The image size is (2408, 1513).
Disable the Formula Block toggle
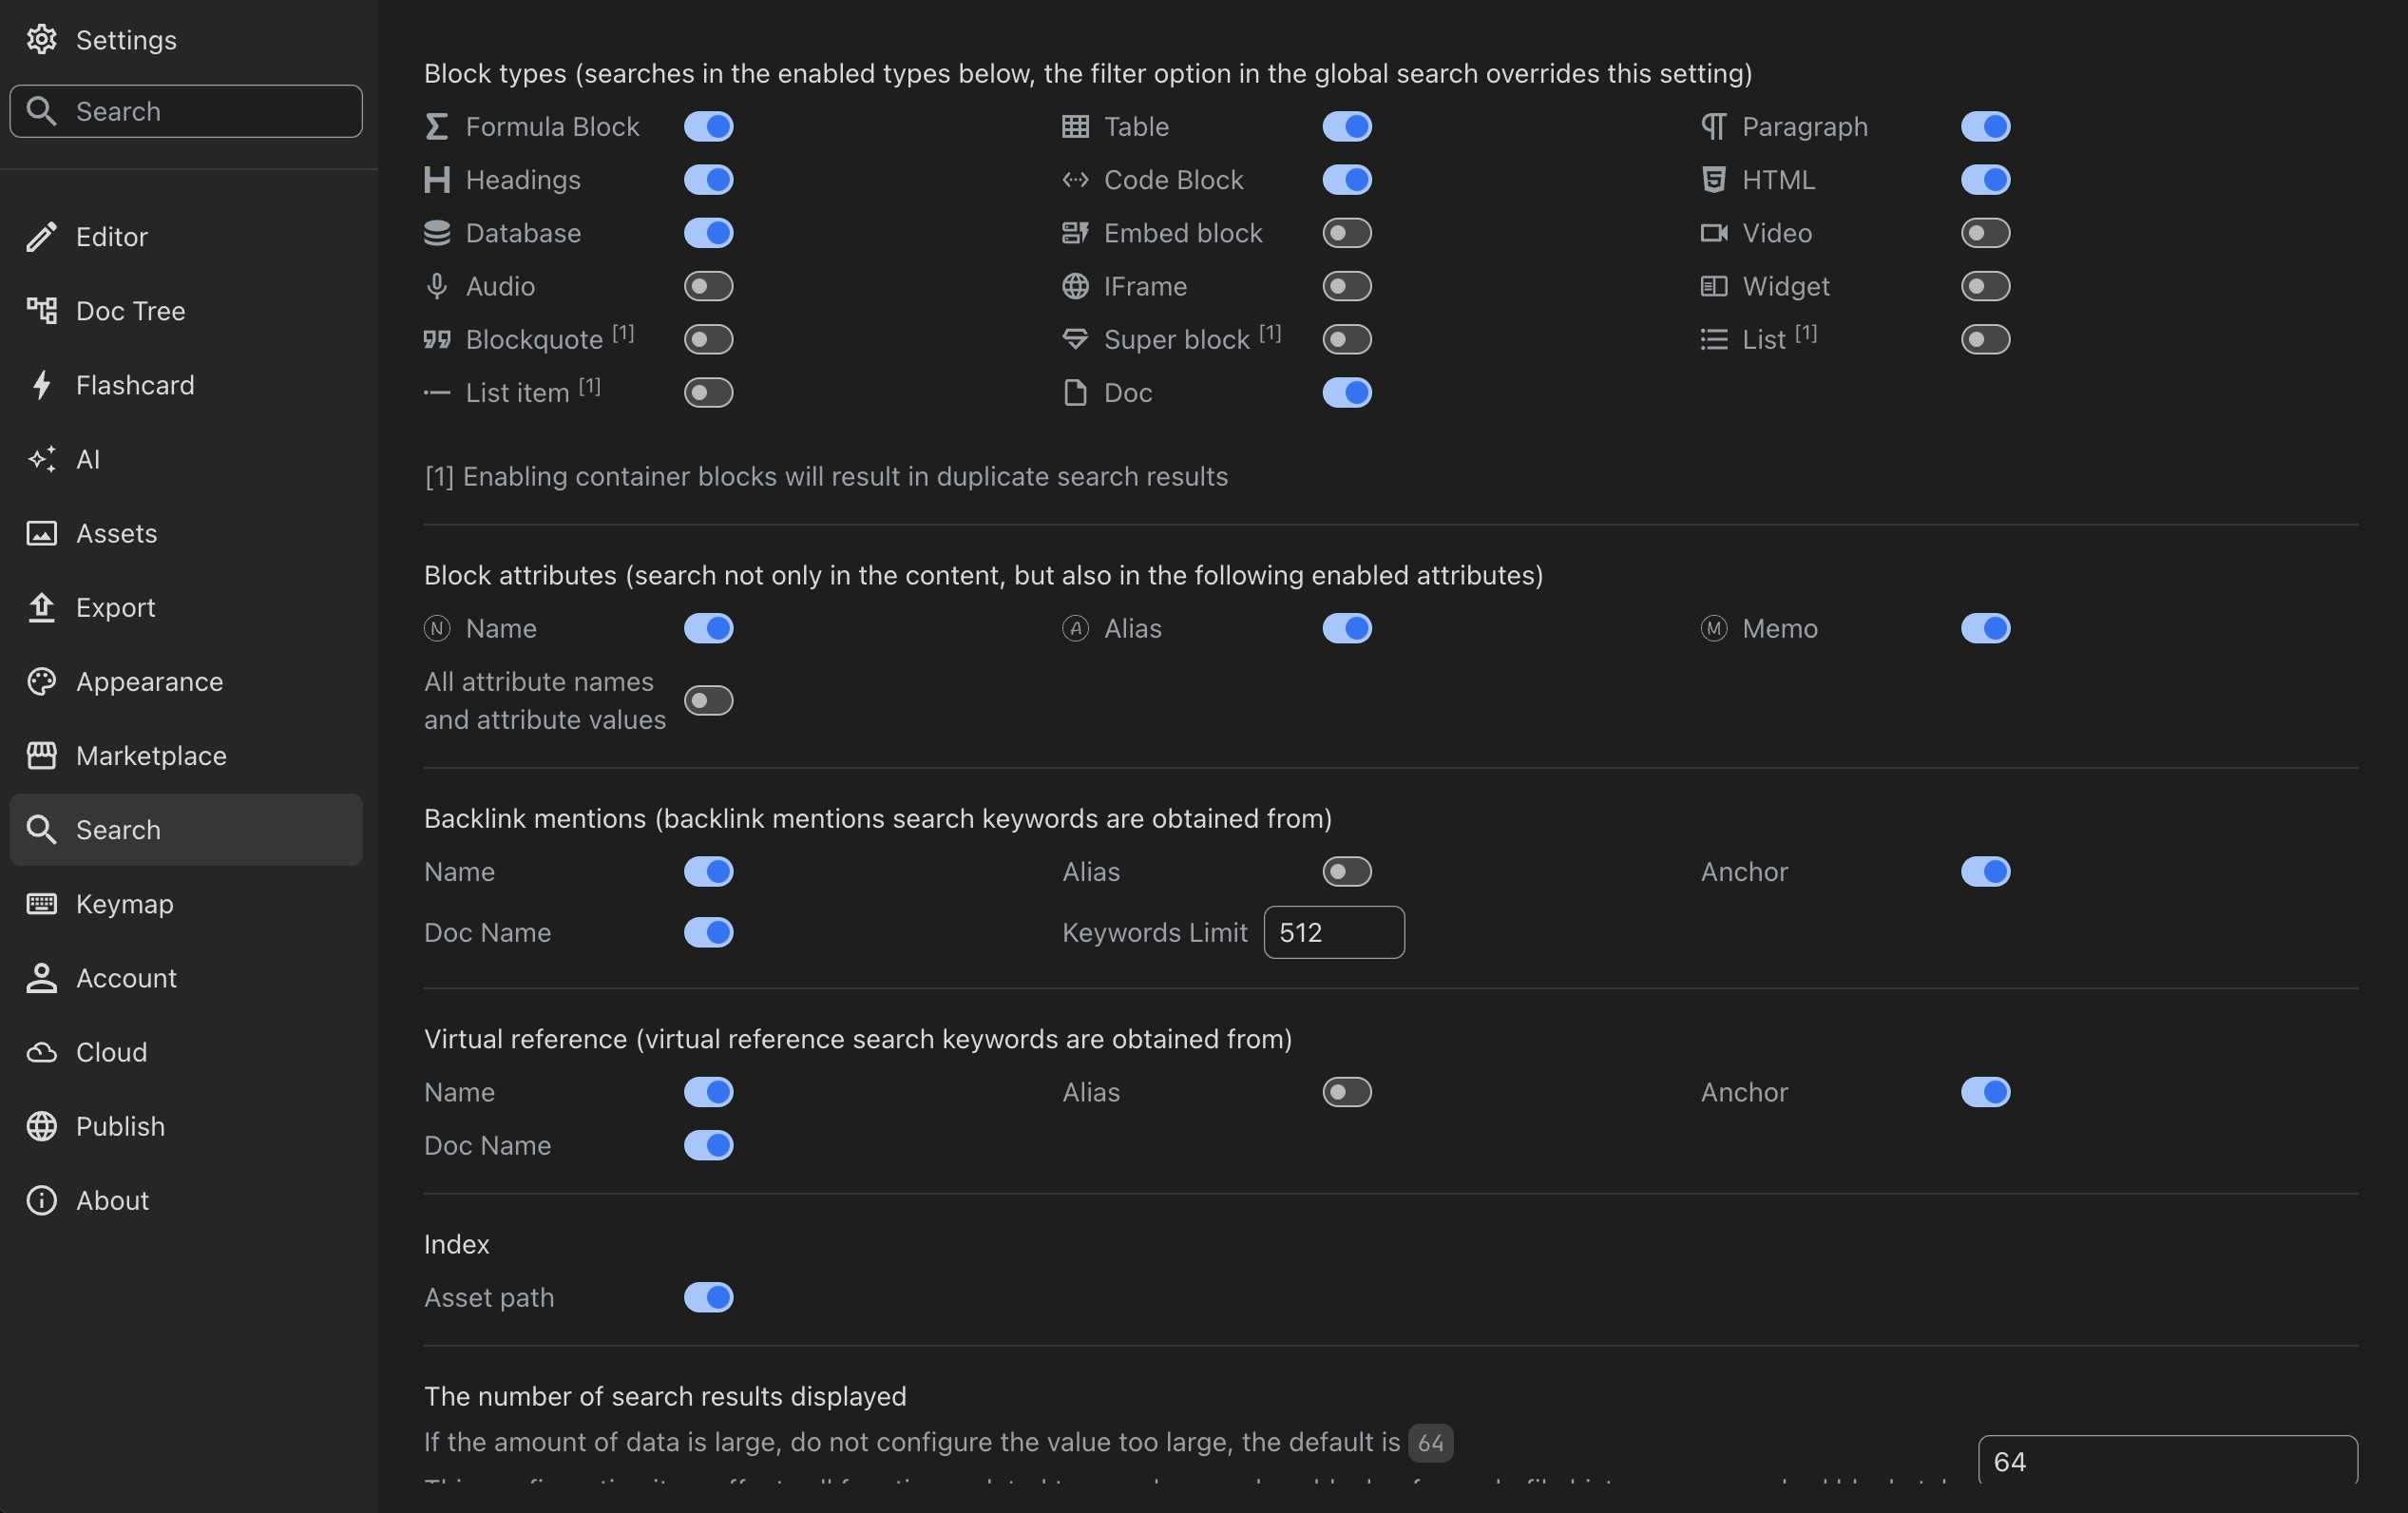709,126
